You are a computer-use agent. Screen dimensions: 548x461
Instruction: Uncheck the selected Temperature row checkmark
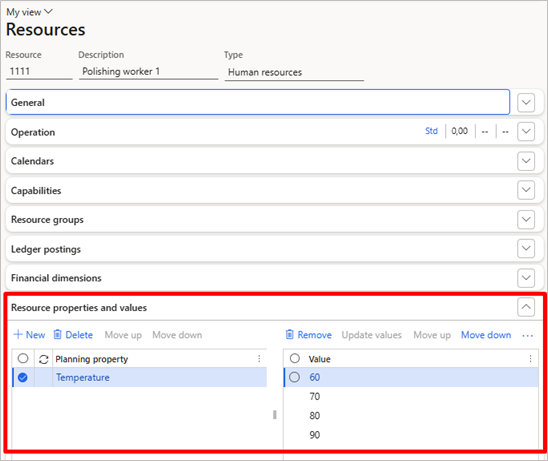[23, 377]
